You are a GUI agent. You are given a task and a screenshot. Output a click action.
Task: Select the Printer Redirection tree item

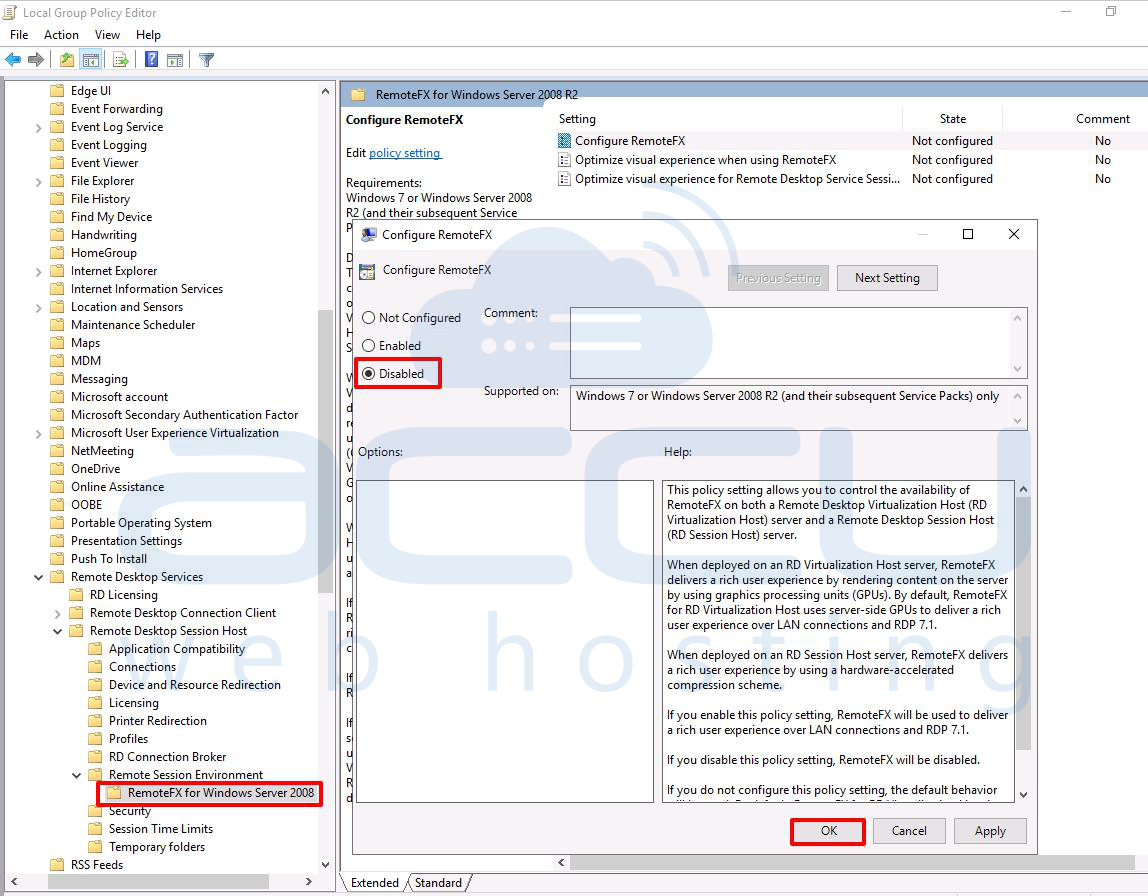(157, 721)
